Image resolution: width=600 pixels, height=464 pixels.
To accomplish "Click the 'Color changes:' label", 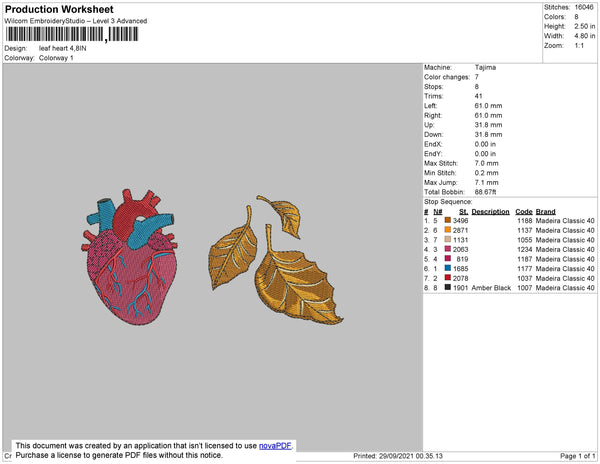I will [447, 77].
